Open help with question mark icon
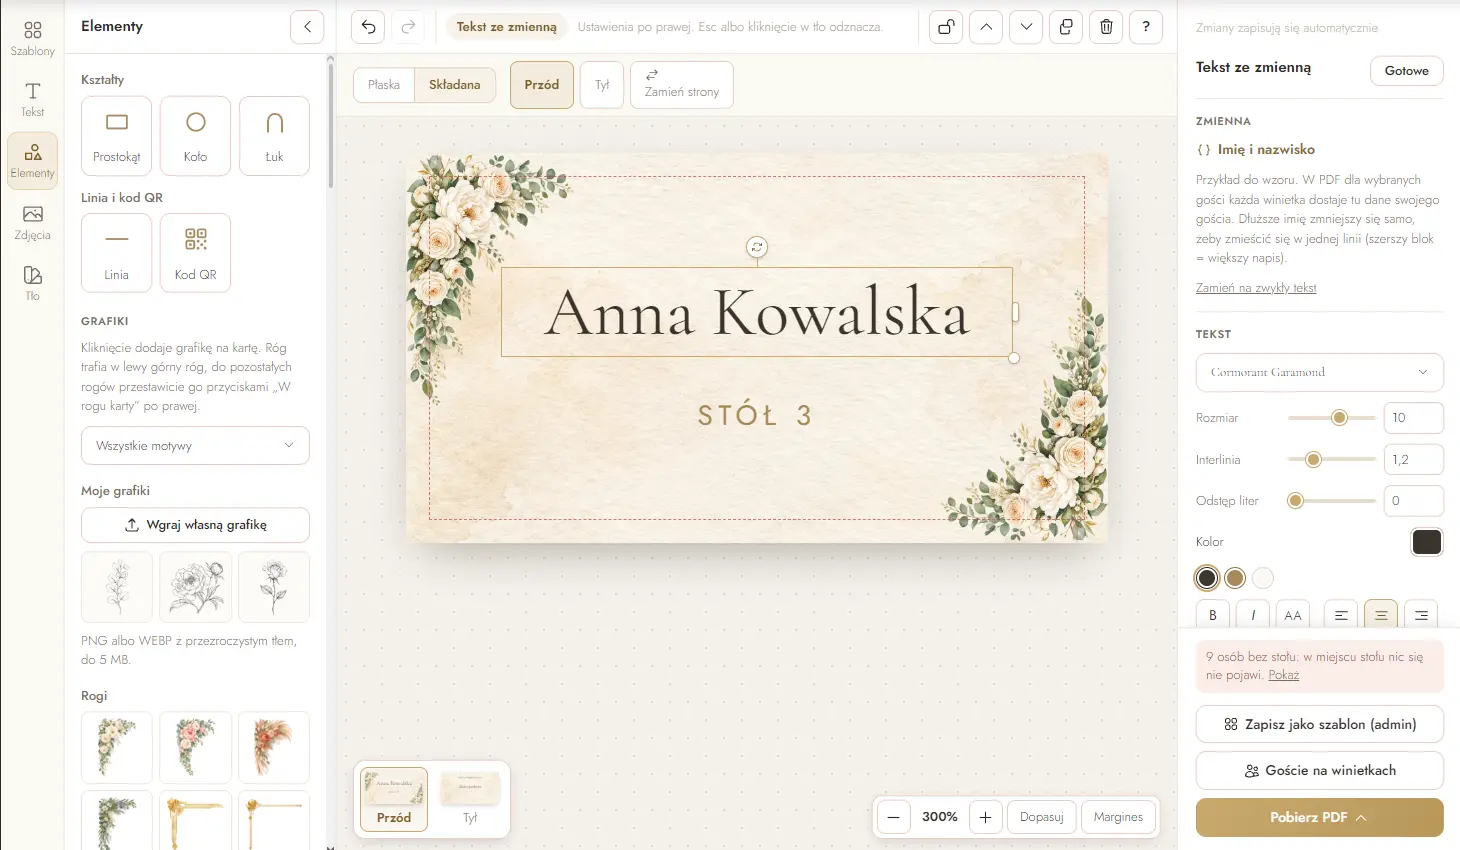 [x=1146, y=27]
